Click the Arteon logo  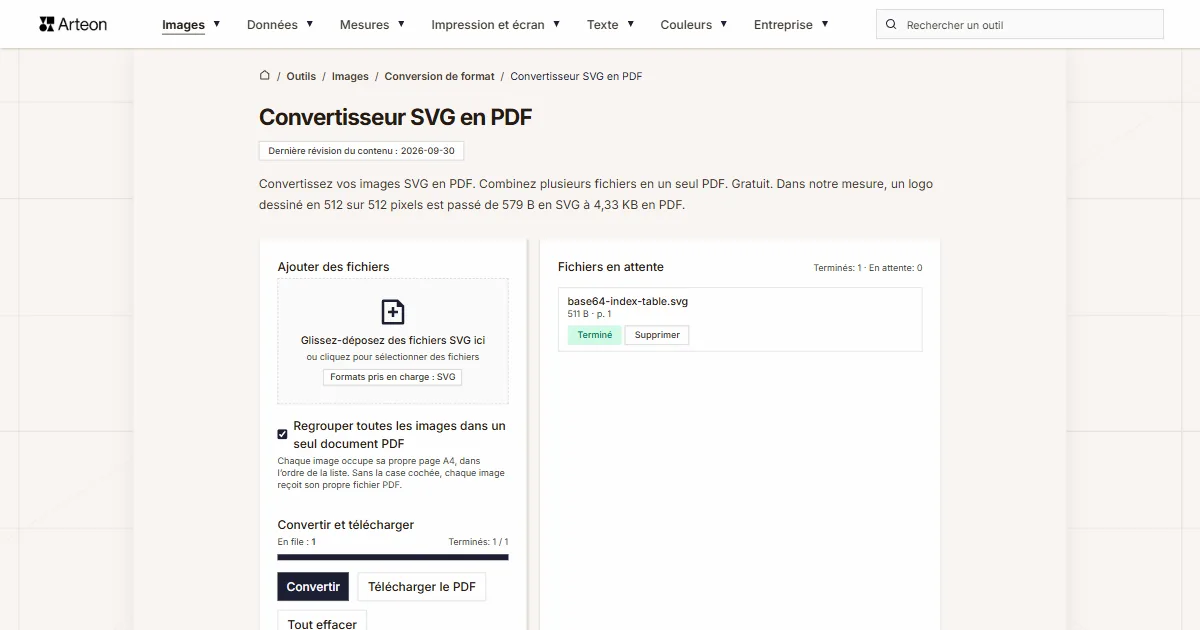[73, 24]
